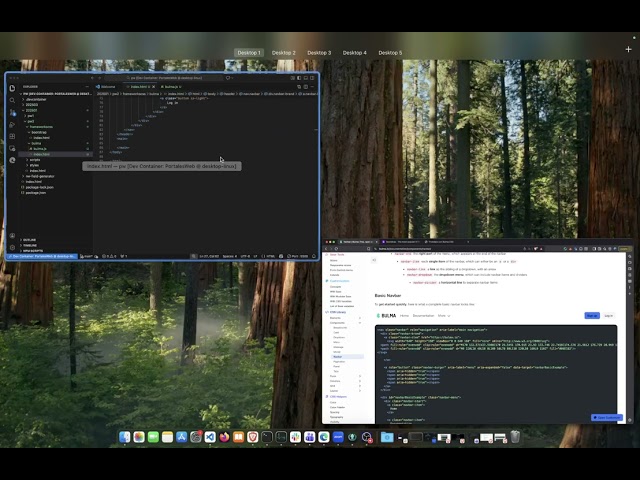The image size is (640, 480).
Task: Collapse the bulma folder
Action: (x=36, y=143)
